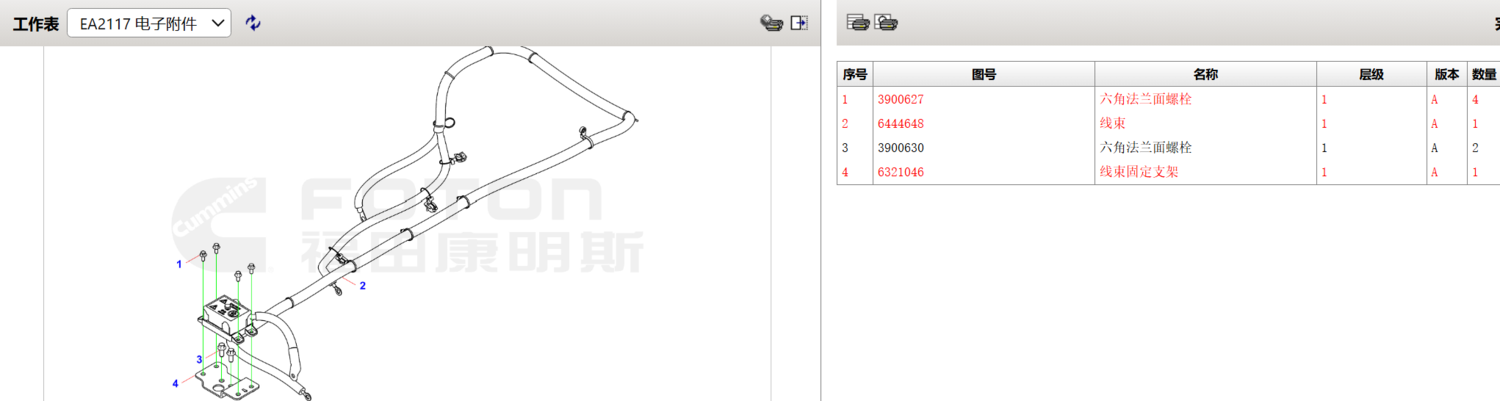This screenshot has height=401, width=1500.
Task: Print parts list with diagram
Action: click(x=886, y=22)
